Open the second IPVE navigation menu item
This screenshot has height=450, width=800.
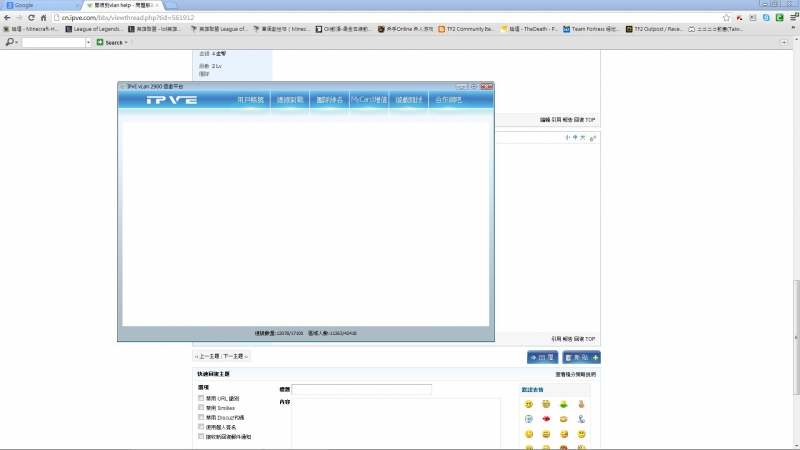(290, 100)
